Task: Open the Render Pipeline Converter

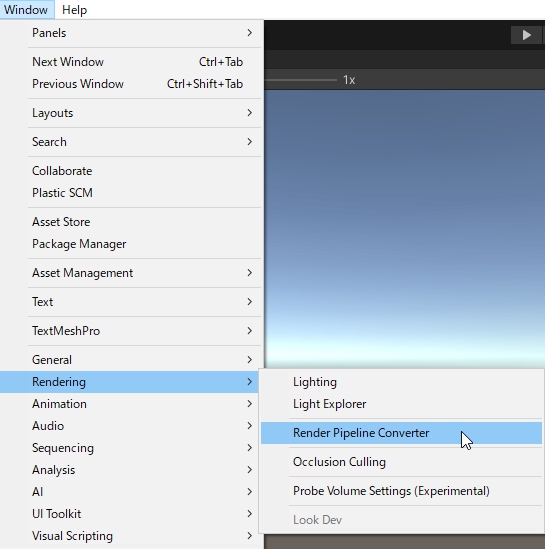Action: pos(401,433)
